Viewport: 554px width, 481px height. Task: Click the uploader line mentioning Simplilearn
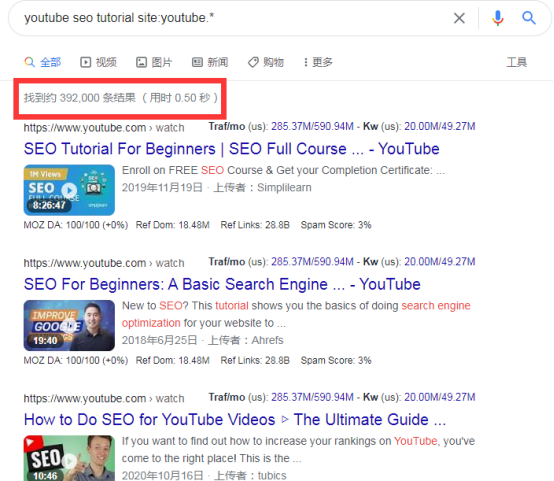click(217, 187)
